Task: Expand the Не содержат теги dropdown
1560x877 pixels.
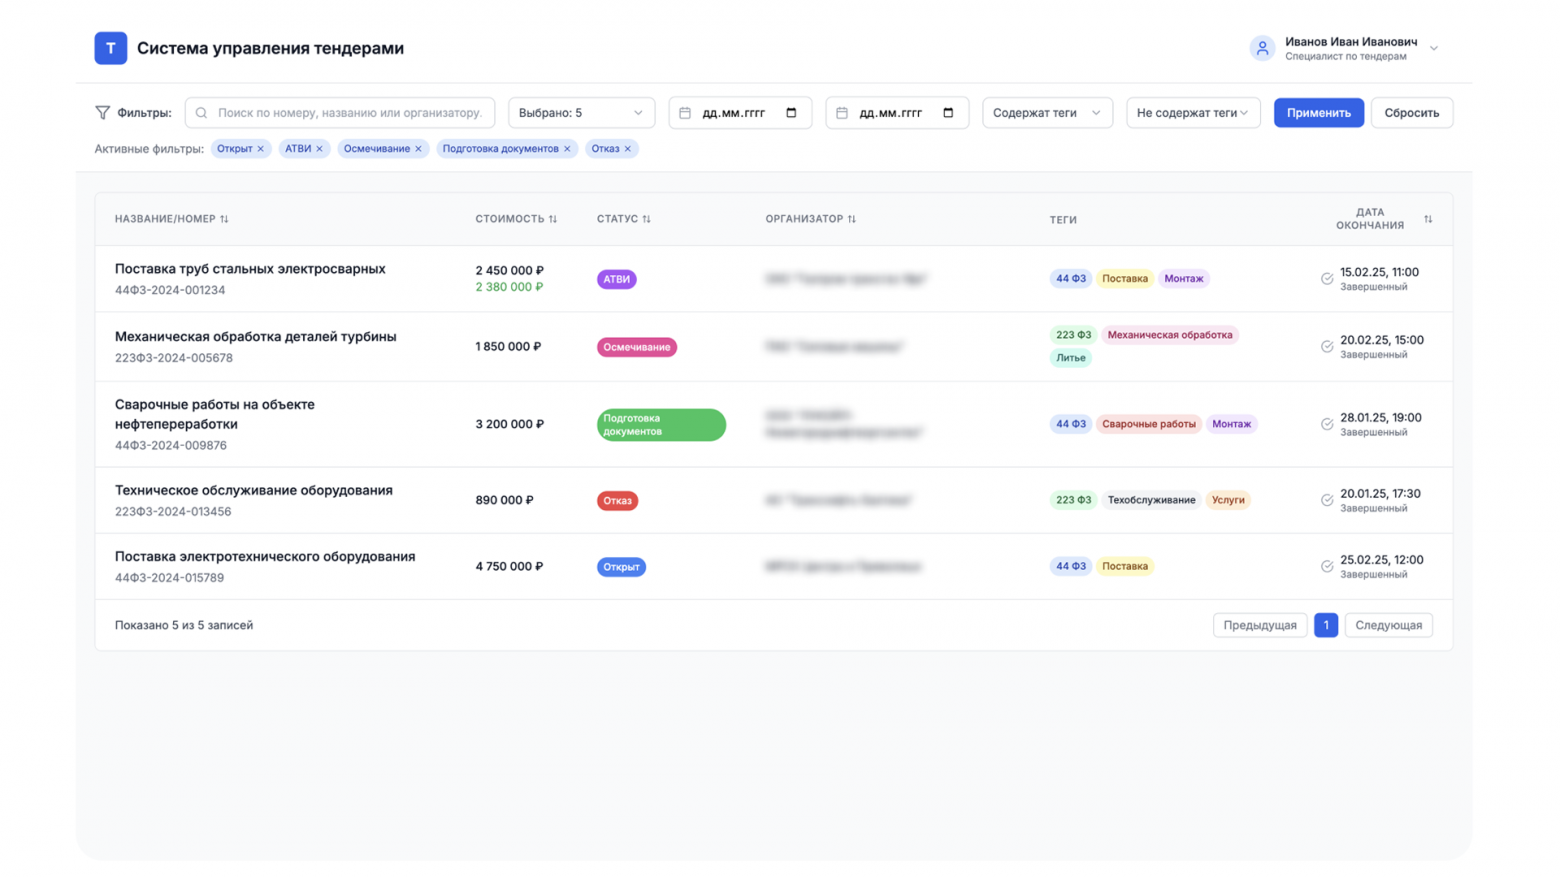Action: 1192,113
